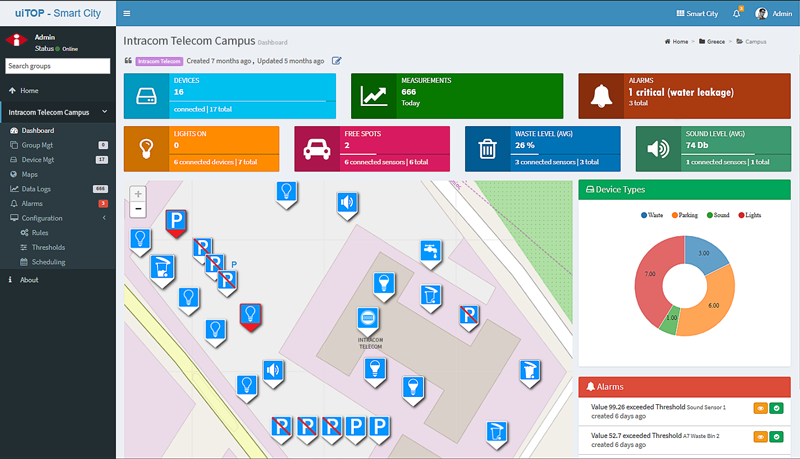Image resolution: width=800 pixels, height=459 pixels.
Task: Select the sound marker near map top
Action: pyautogui.click(x=347, y=206)
